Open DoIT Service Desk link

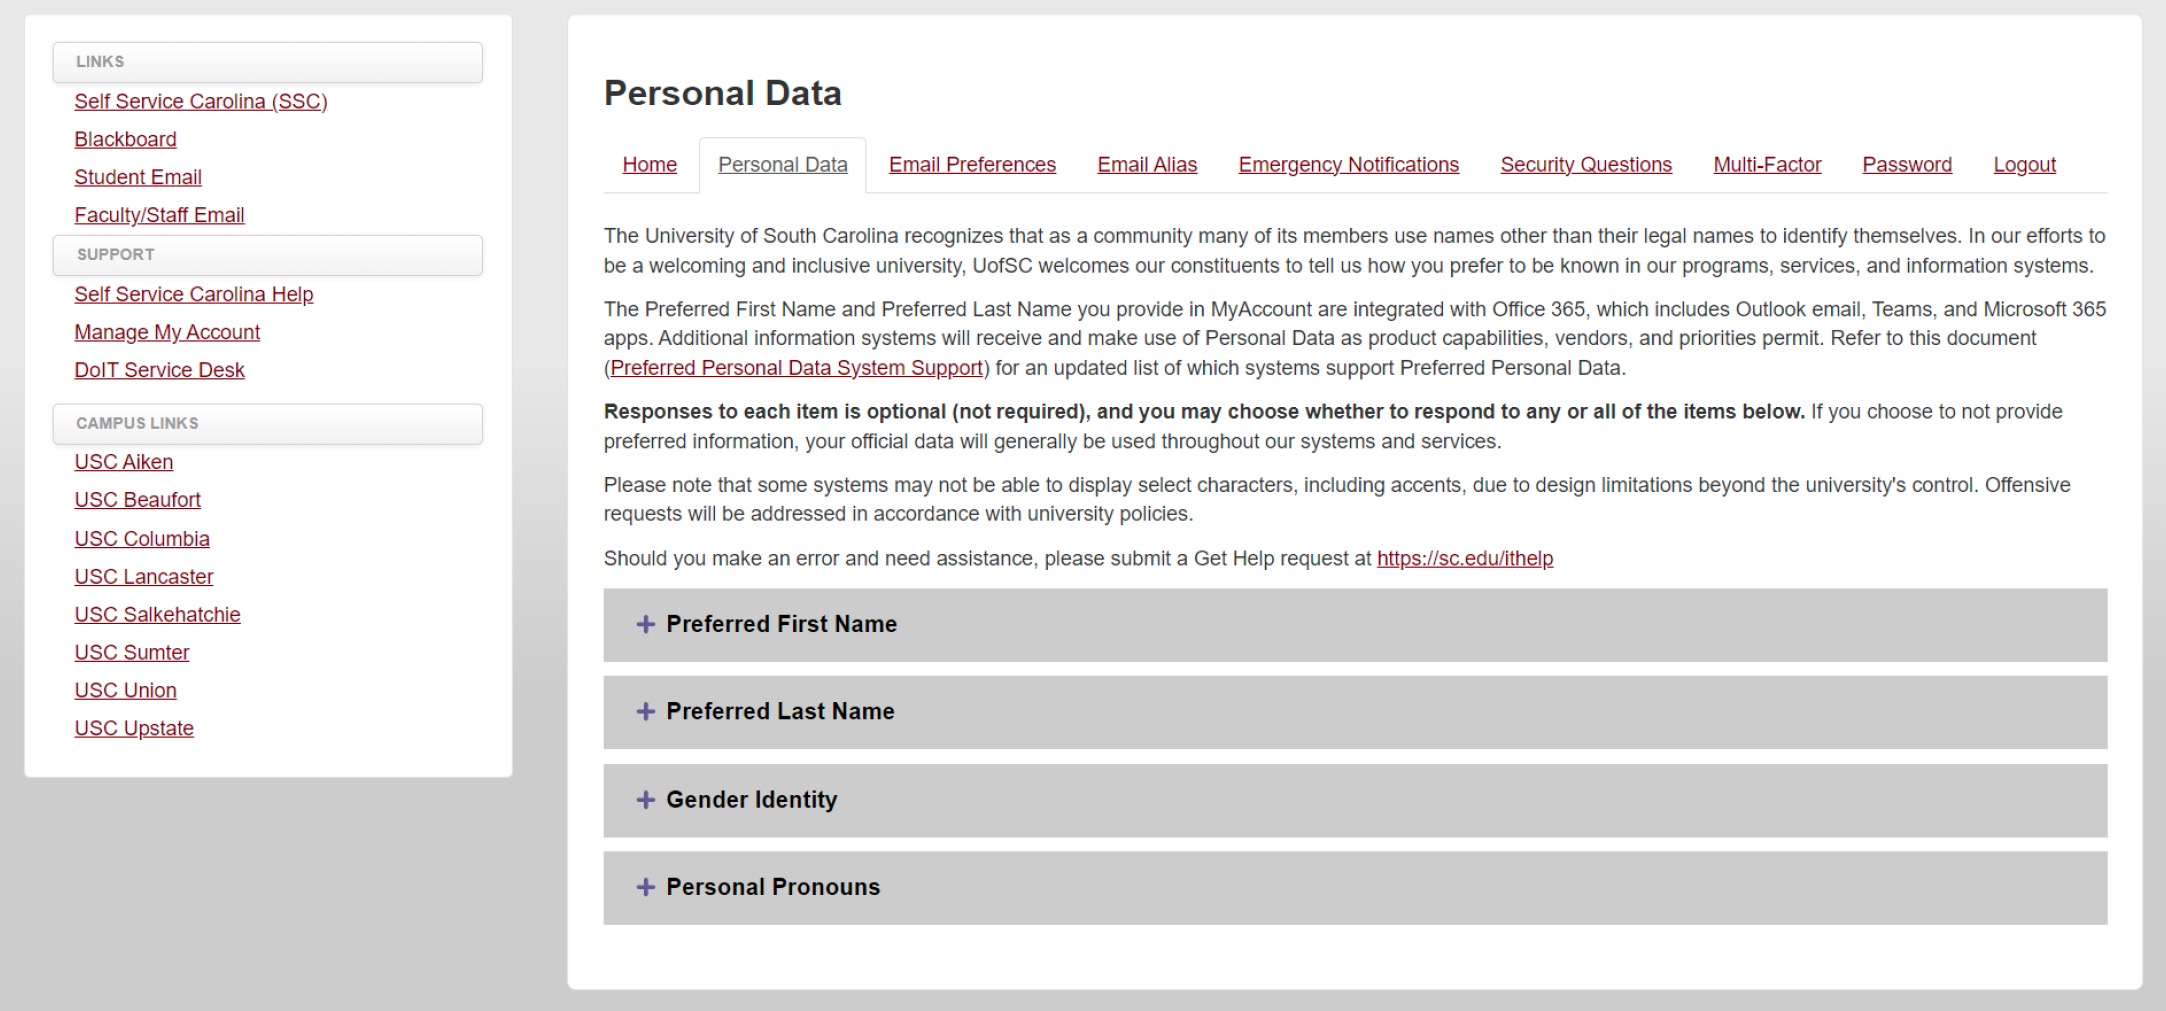159,371
